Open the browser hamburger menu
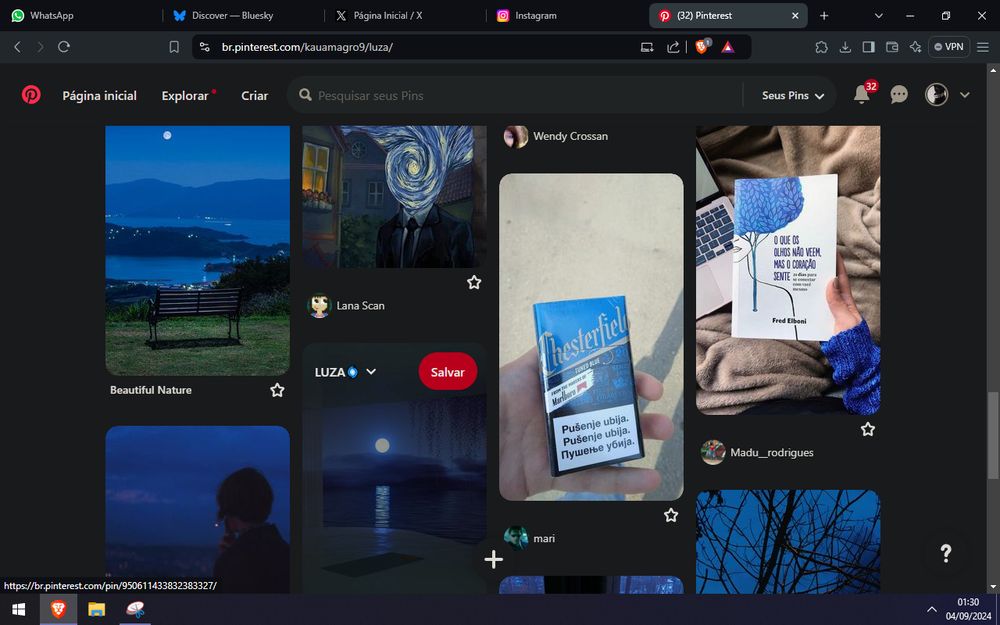 click(983, 47)
